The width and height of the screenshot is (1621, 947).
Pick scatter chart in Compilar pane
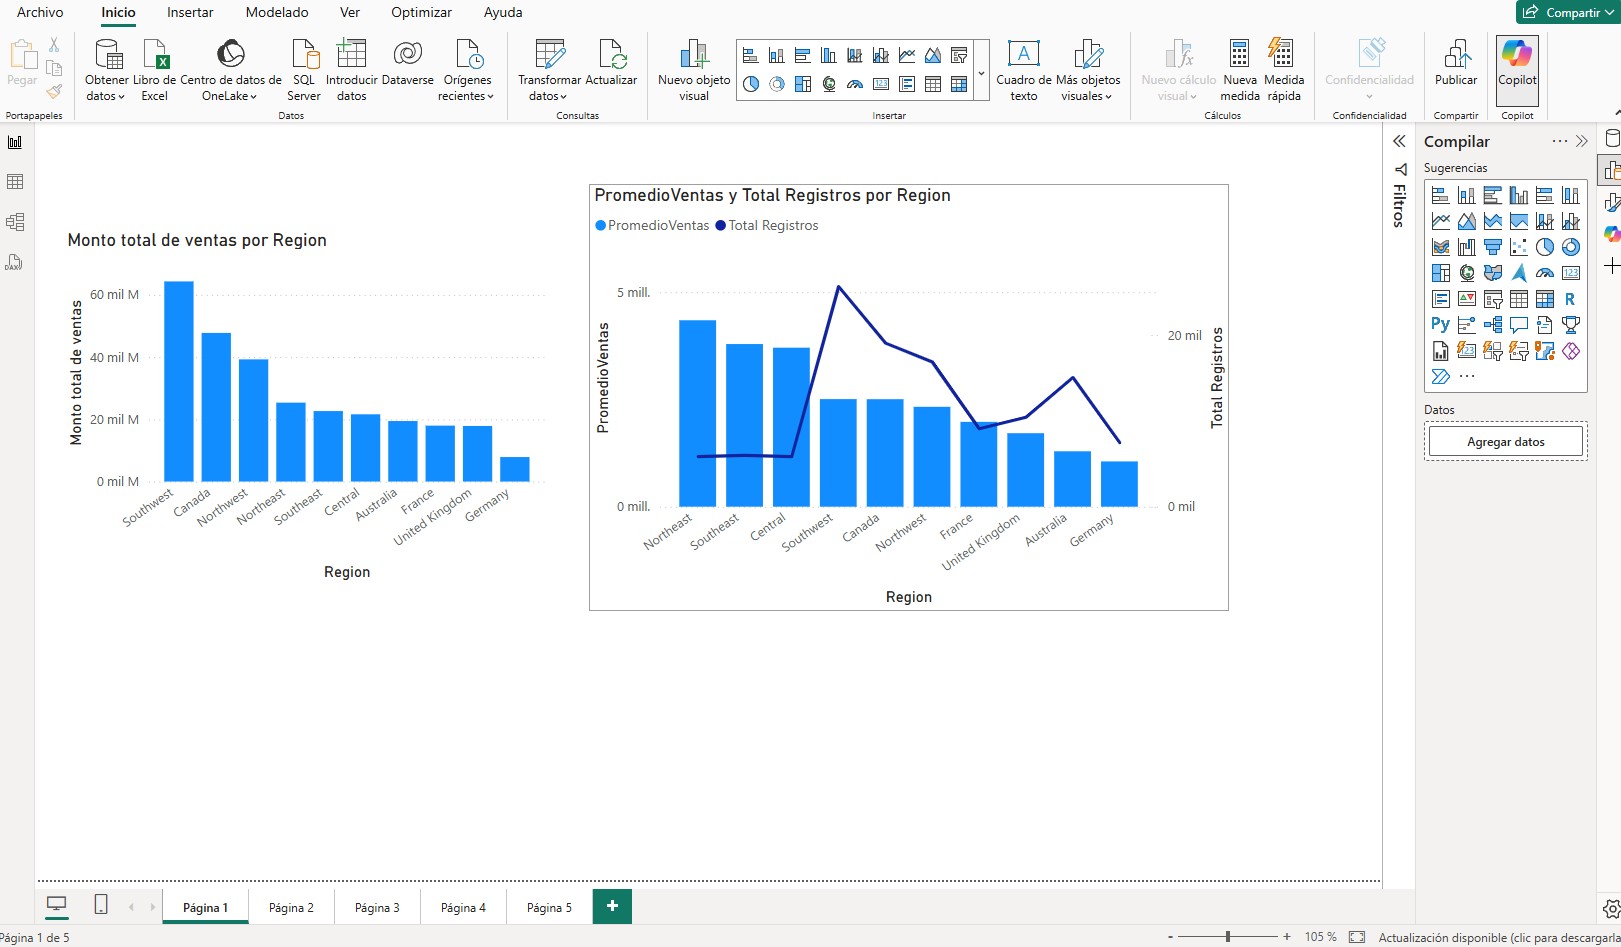pos(1519,247)
